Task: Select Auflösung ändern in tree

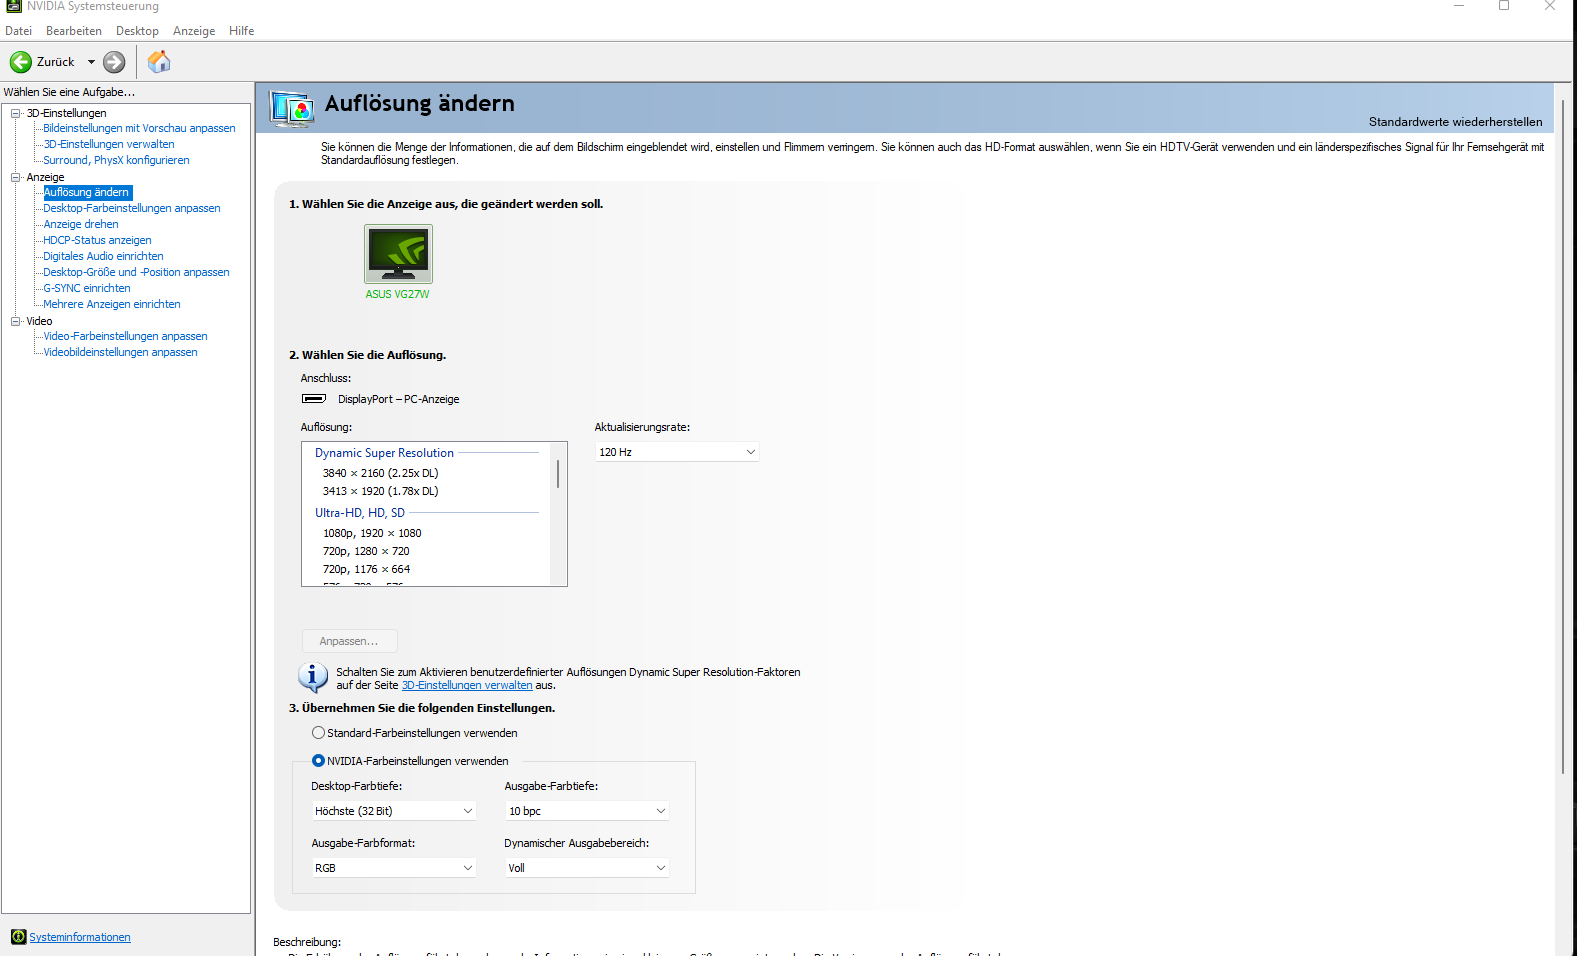Action: [x=87, y=192]
